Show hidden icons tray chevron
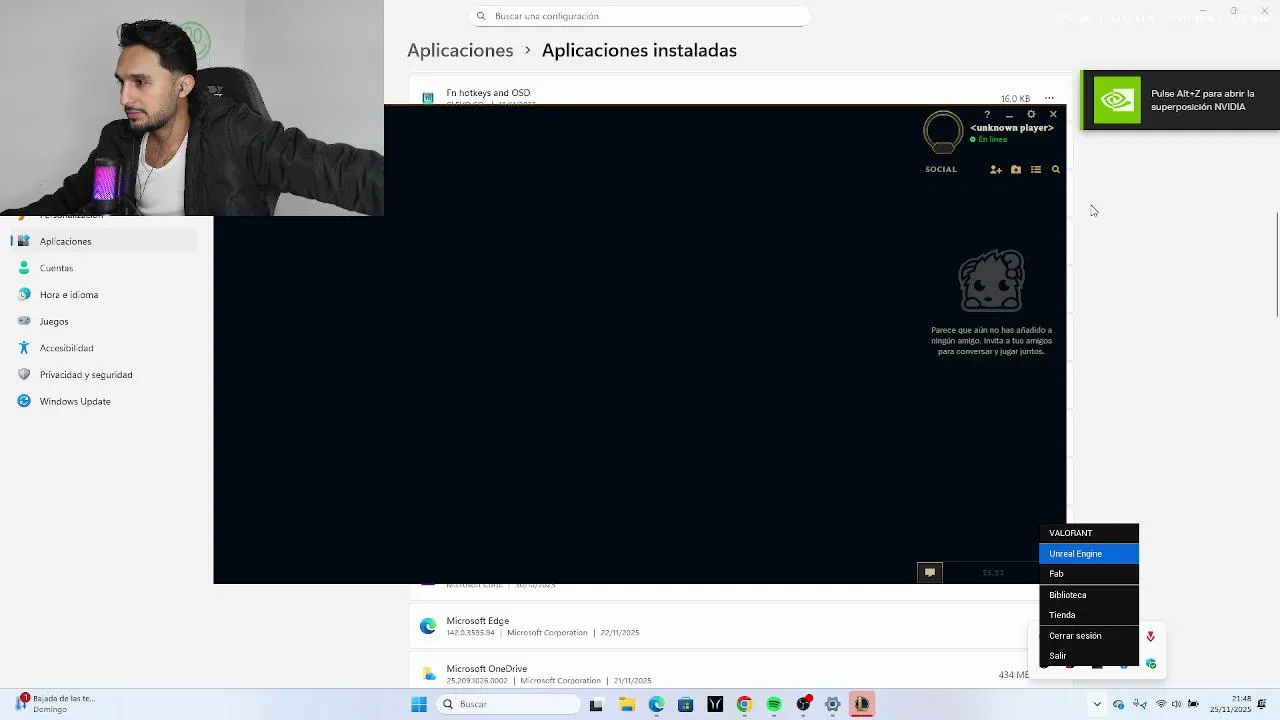This screenshot has width=1280, height=720. [x=1097, y=704]
